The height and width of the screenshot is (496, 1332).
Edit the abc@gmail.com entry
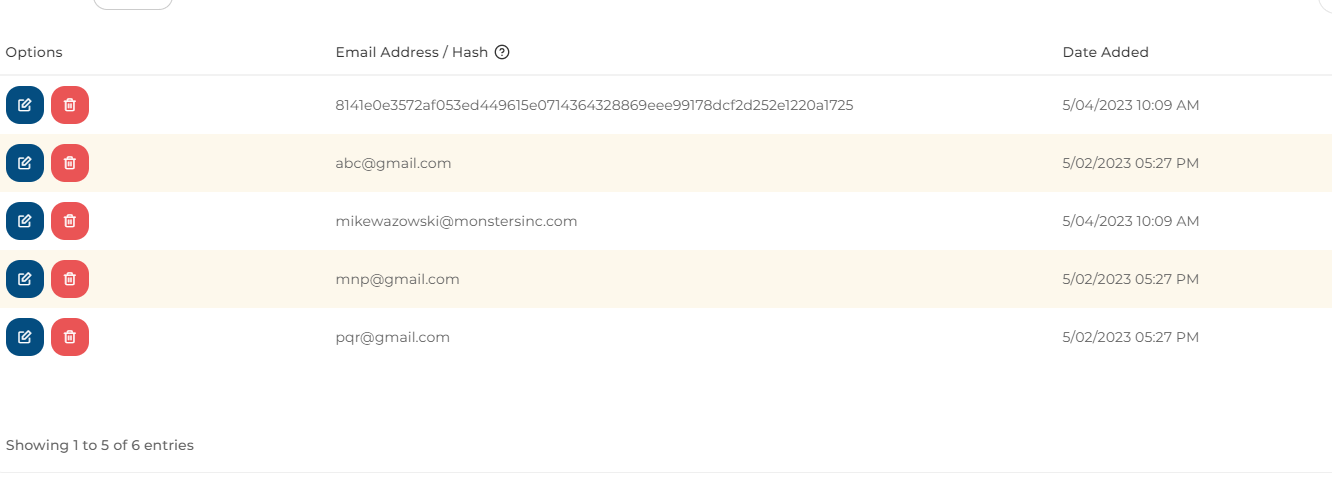pyautogui.click(x=25, y=163)
